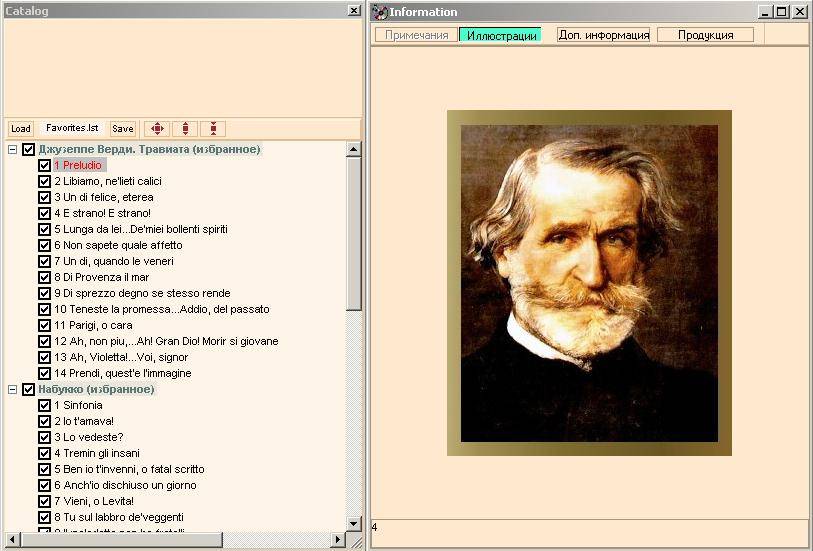Click the Verdi portrait illustration

(589, 283)
